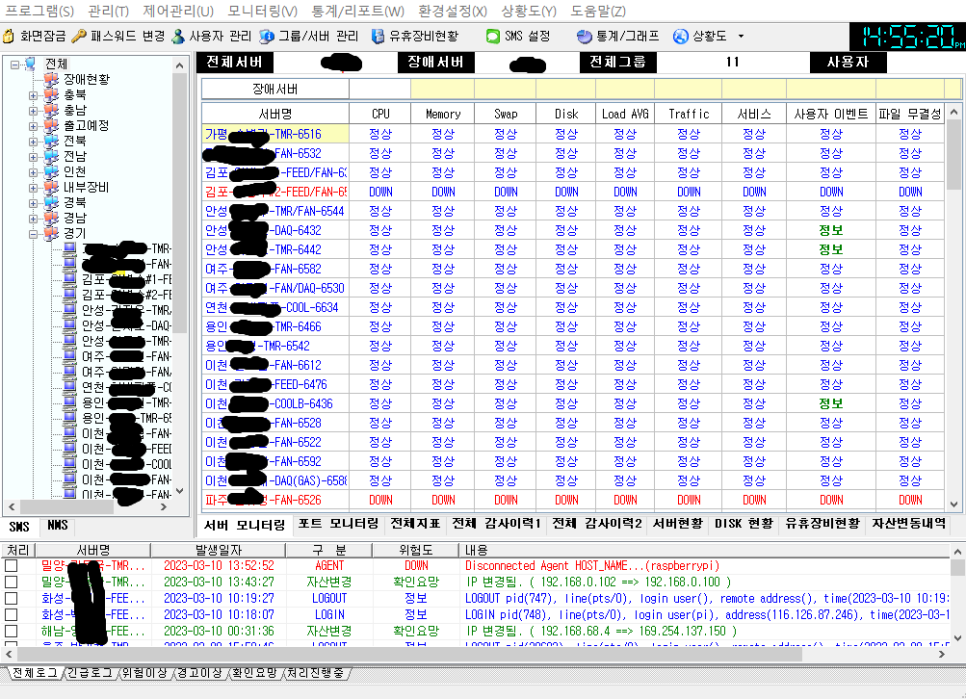Switch to the 자산변동내역 tab

pos(909,523)
